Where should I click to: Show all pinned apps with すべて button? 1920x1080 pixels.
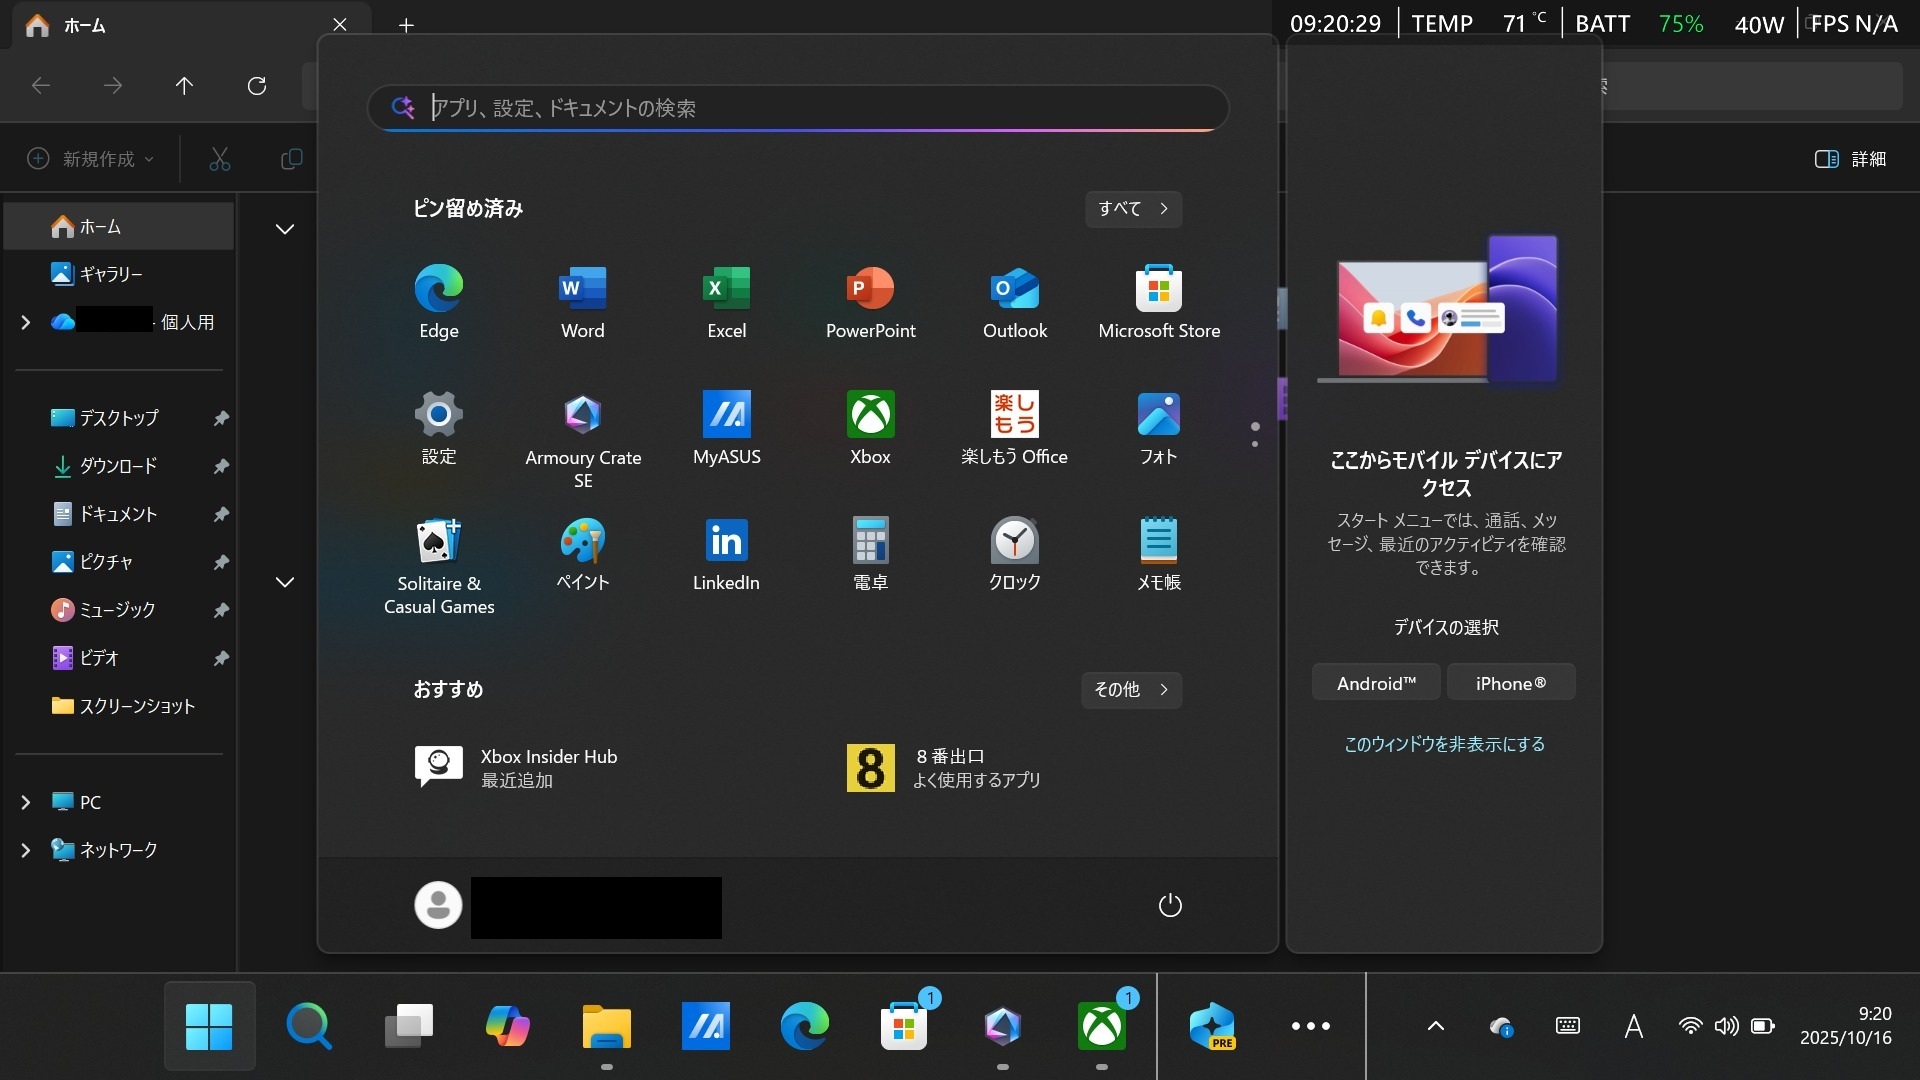coord(1133,209)
